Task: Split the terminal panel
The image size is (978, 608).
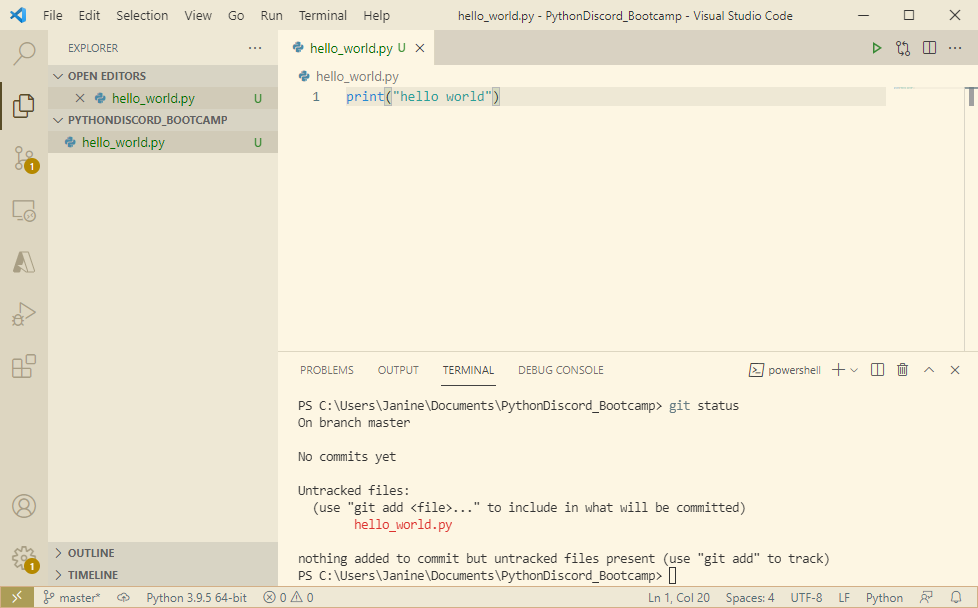Action: pyautogui.click(x=877, y=370)
